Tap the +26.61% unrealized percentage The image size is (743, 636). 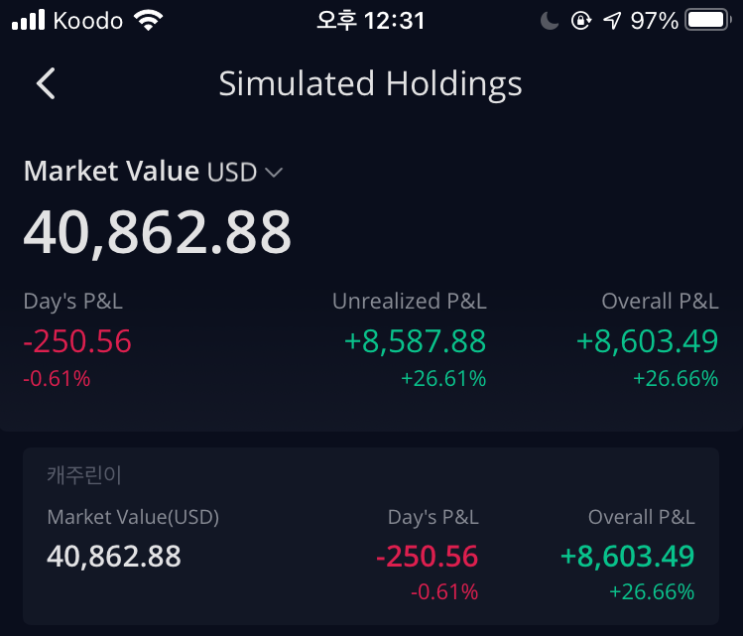(x=444, y=379)
